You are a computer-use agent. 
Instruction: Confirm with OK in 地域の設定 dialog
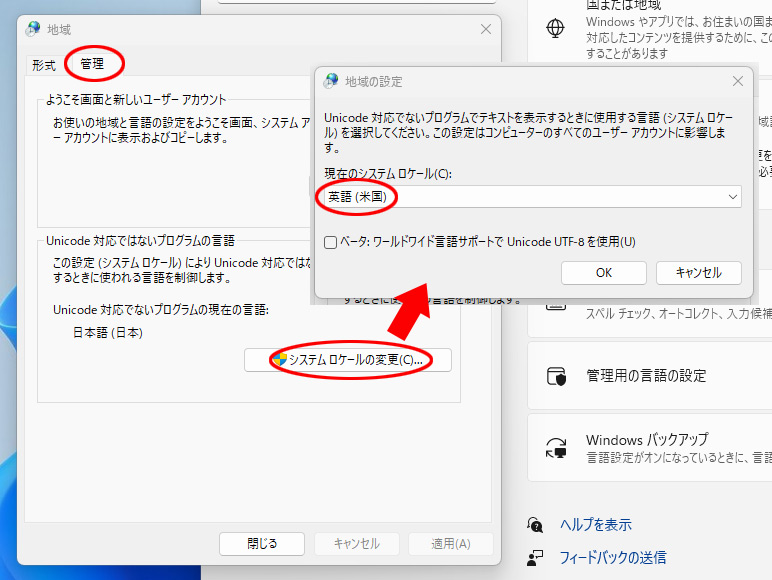pos(604,273)
